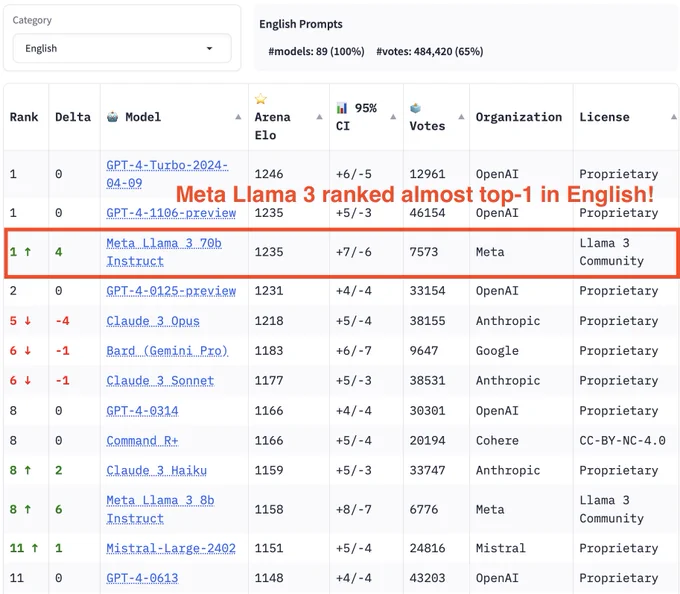Select the votes value 43203

click(427, 578)
